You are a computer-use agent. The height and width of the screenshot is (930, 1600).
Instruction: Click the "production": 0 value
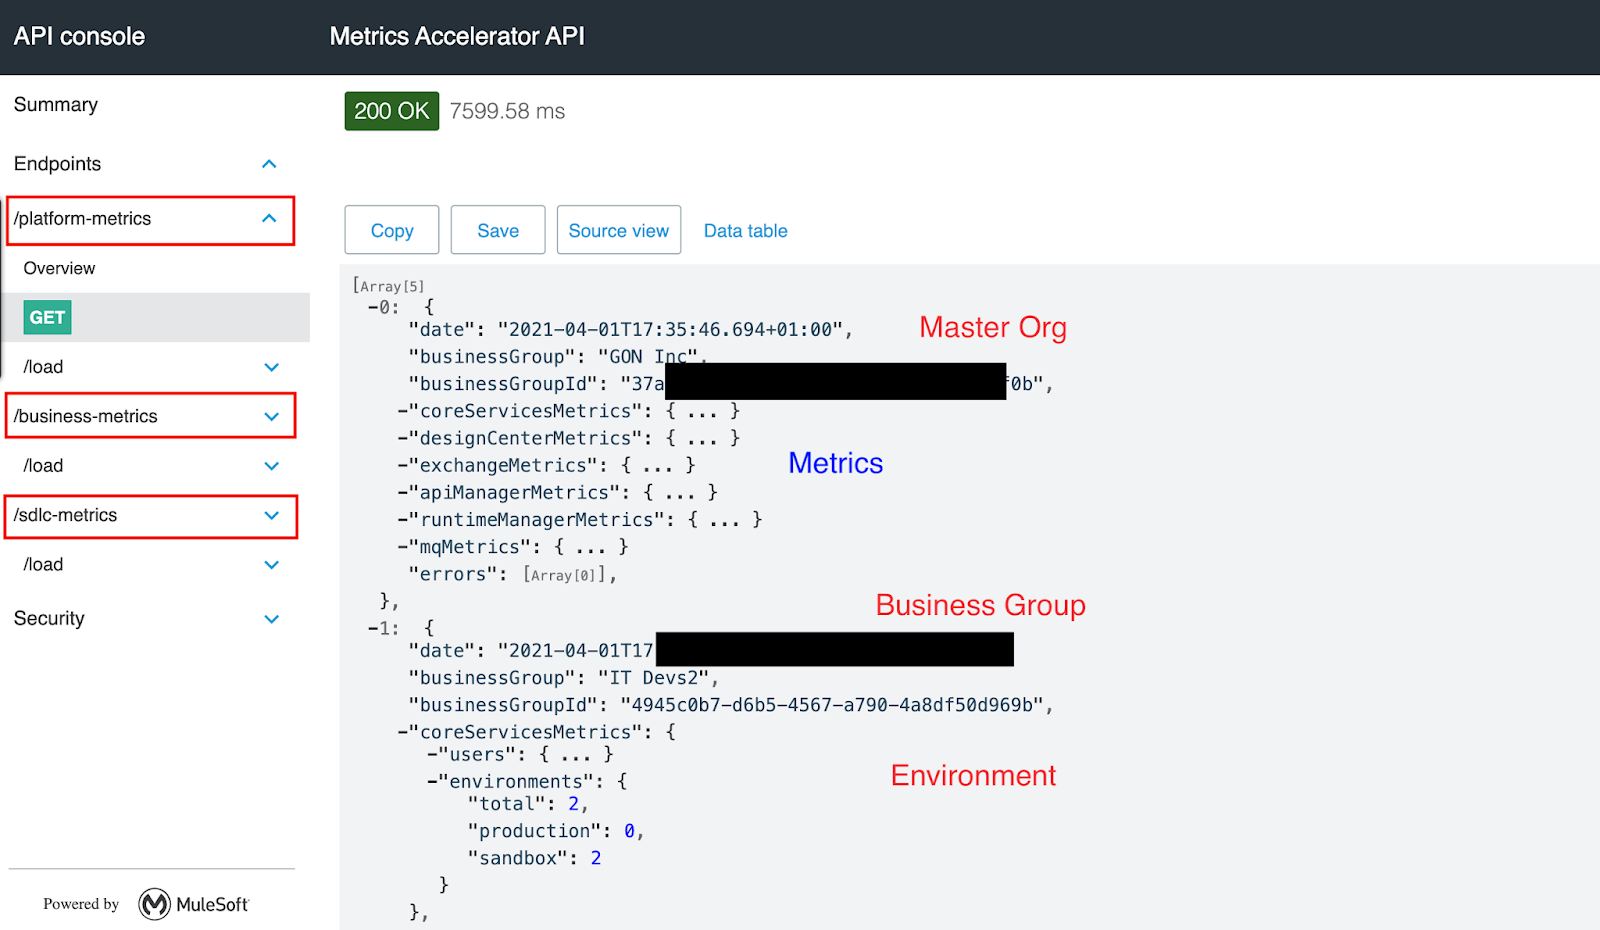(x=629, y=831)
